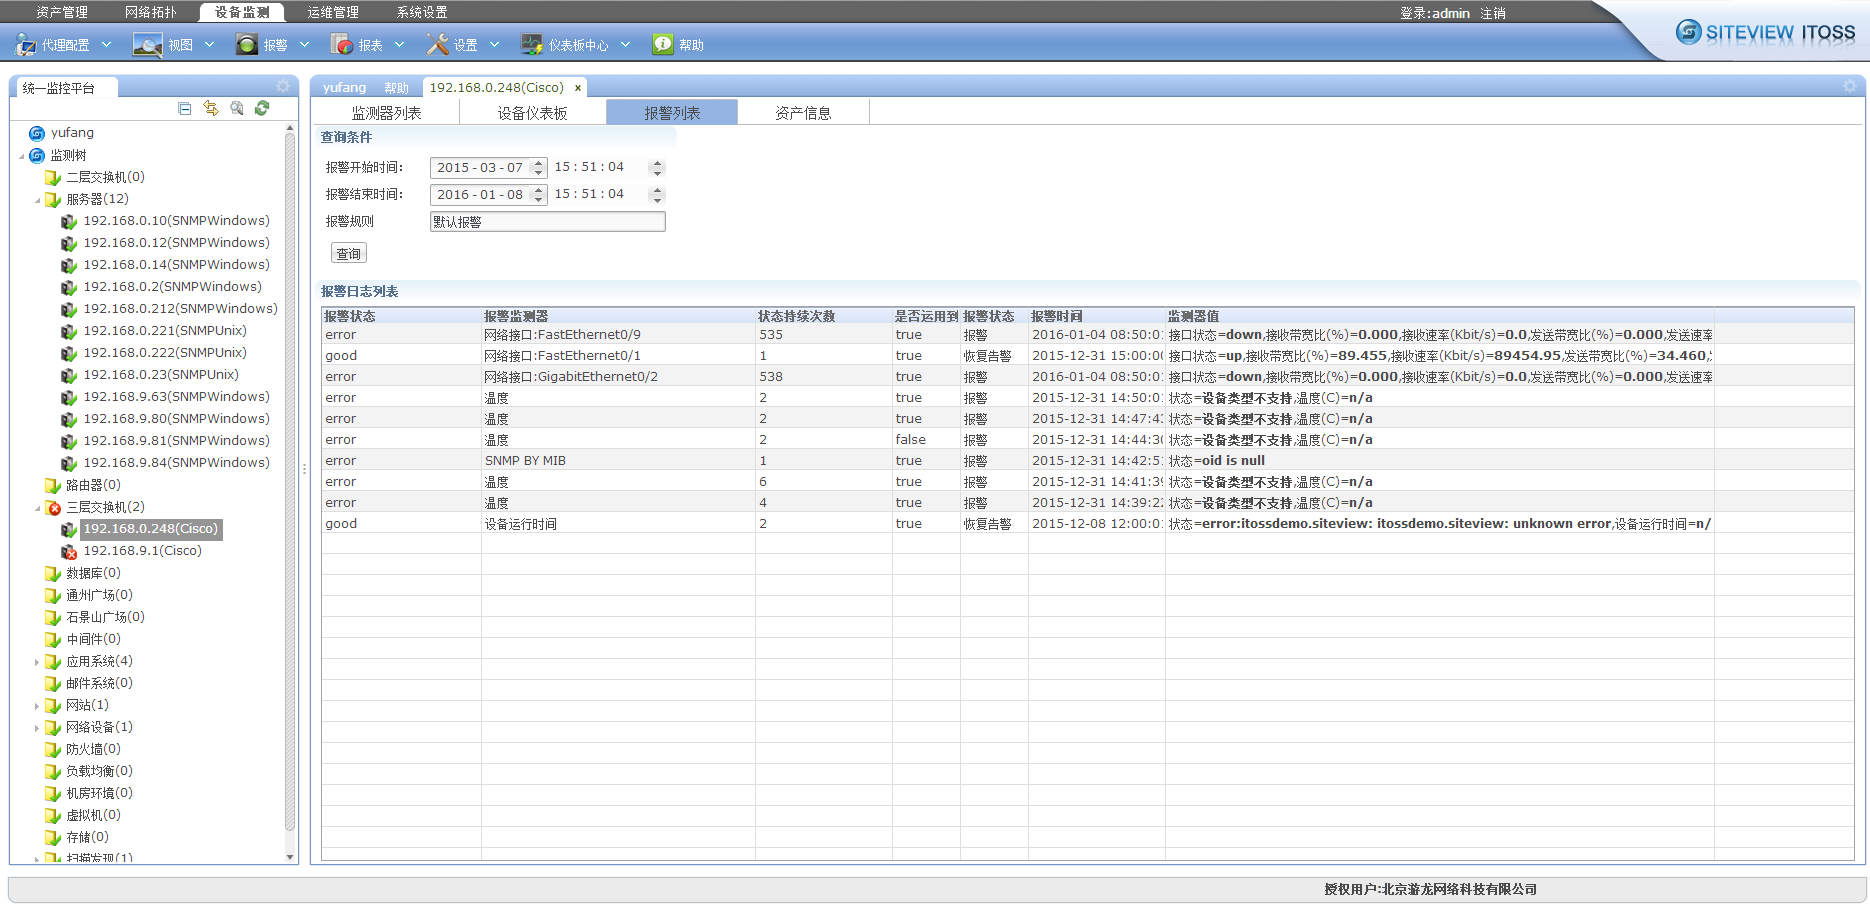
Task: Click the 查询 query button
Action: tap(348, 254)
